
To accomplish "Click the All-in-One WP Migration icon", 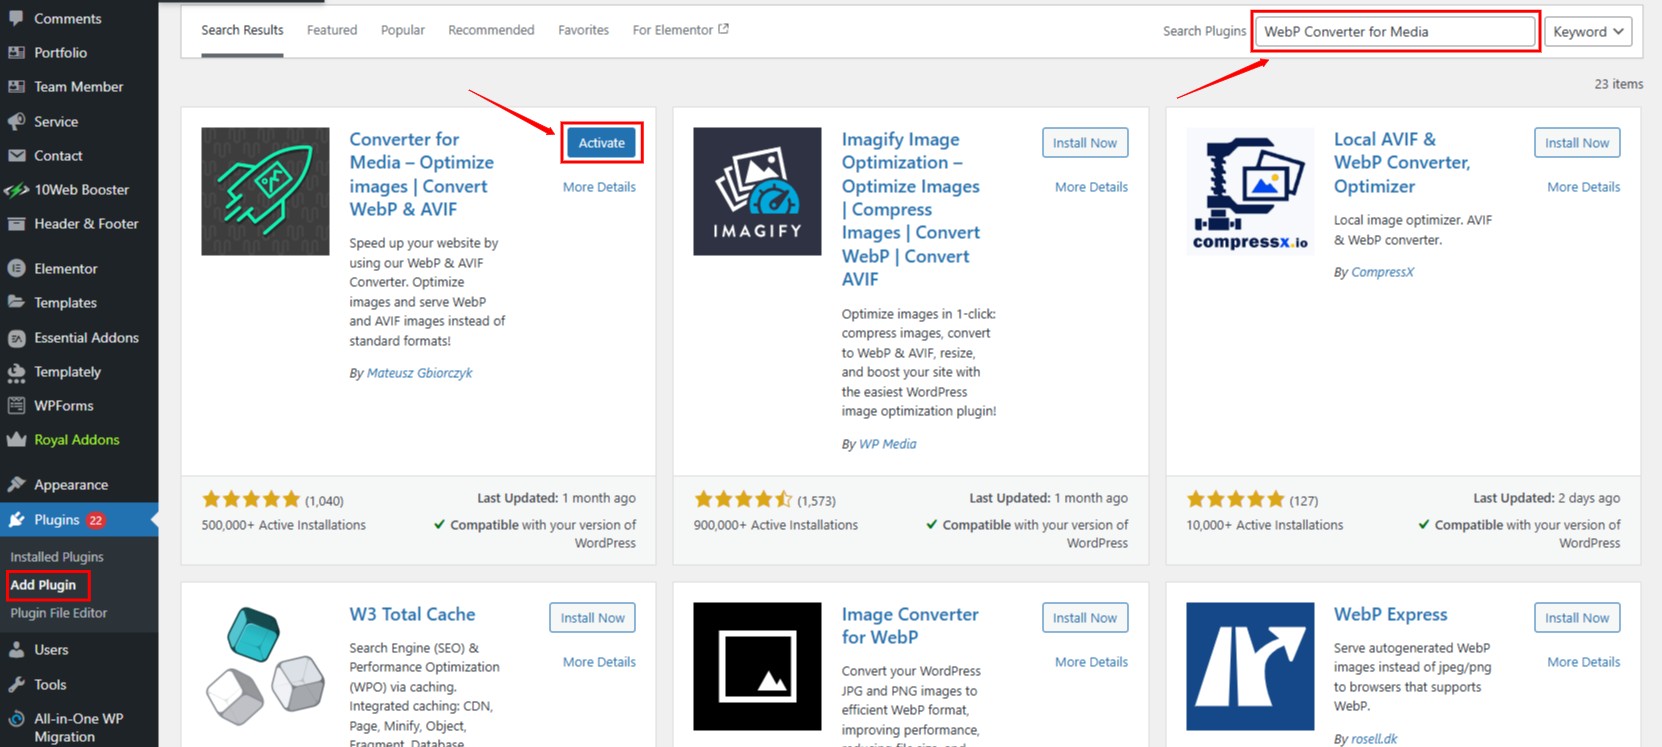I will click(16, 719).
